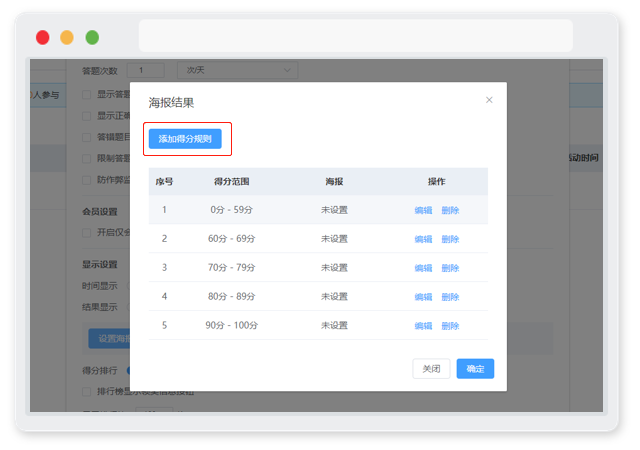Click the 添加得分规则 button
The image size is (640, 450).
pos(185,139)
